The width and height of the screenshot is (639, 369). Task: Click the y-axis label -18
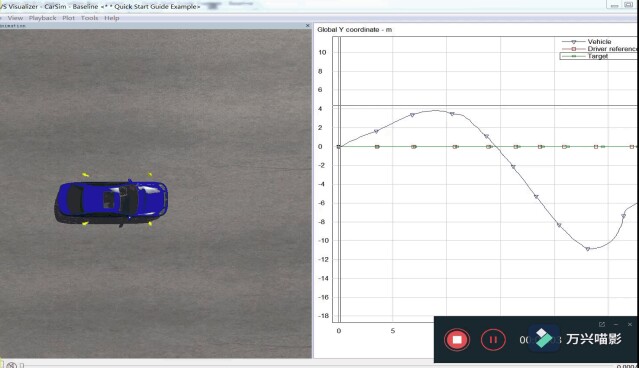tap(323, 316)
